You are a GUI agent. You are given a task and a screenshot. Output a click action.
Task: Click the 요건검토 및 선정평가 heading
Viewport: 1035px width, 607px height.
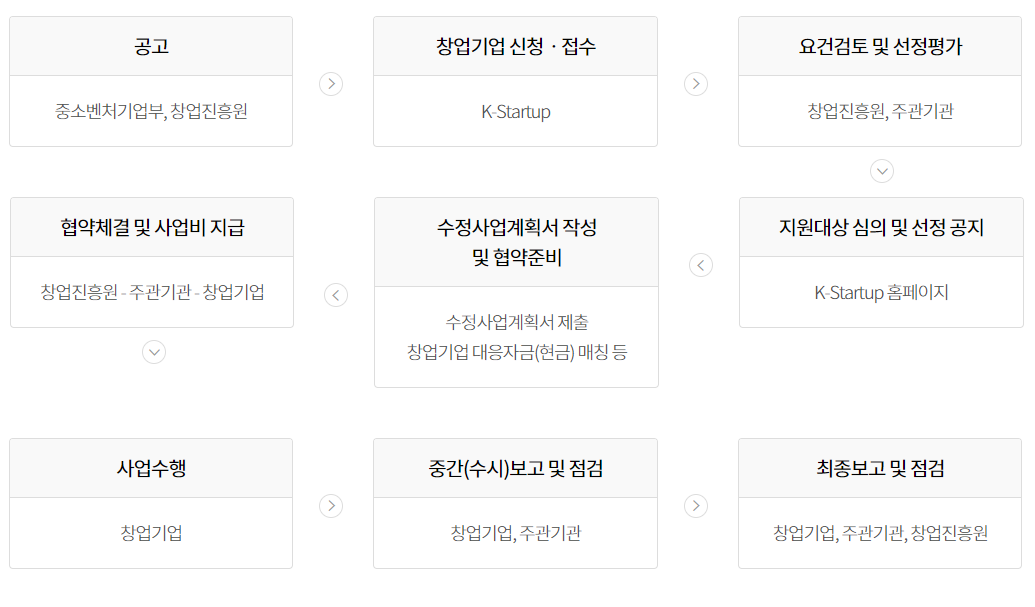coord(881,46)
